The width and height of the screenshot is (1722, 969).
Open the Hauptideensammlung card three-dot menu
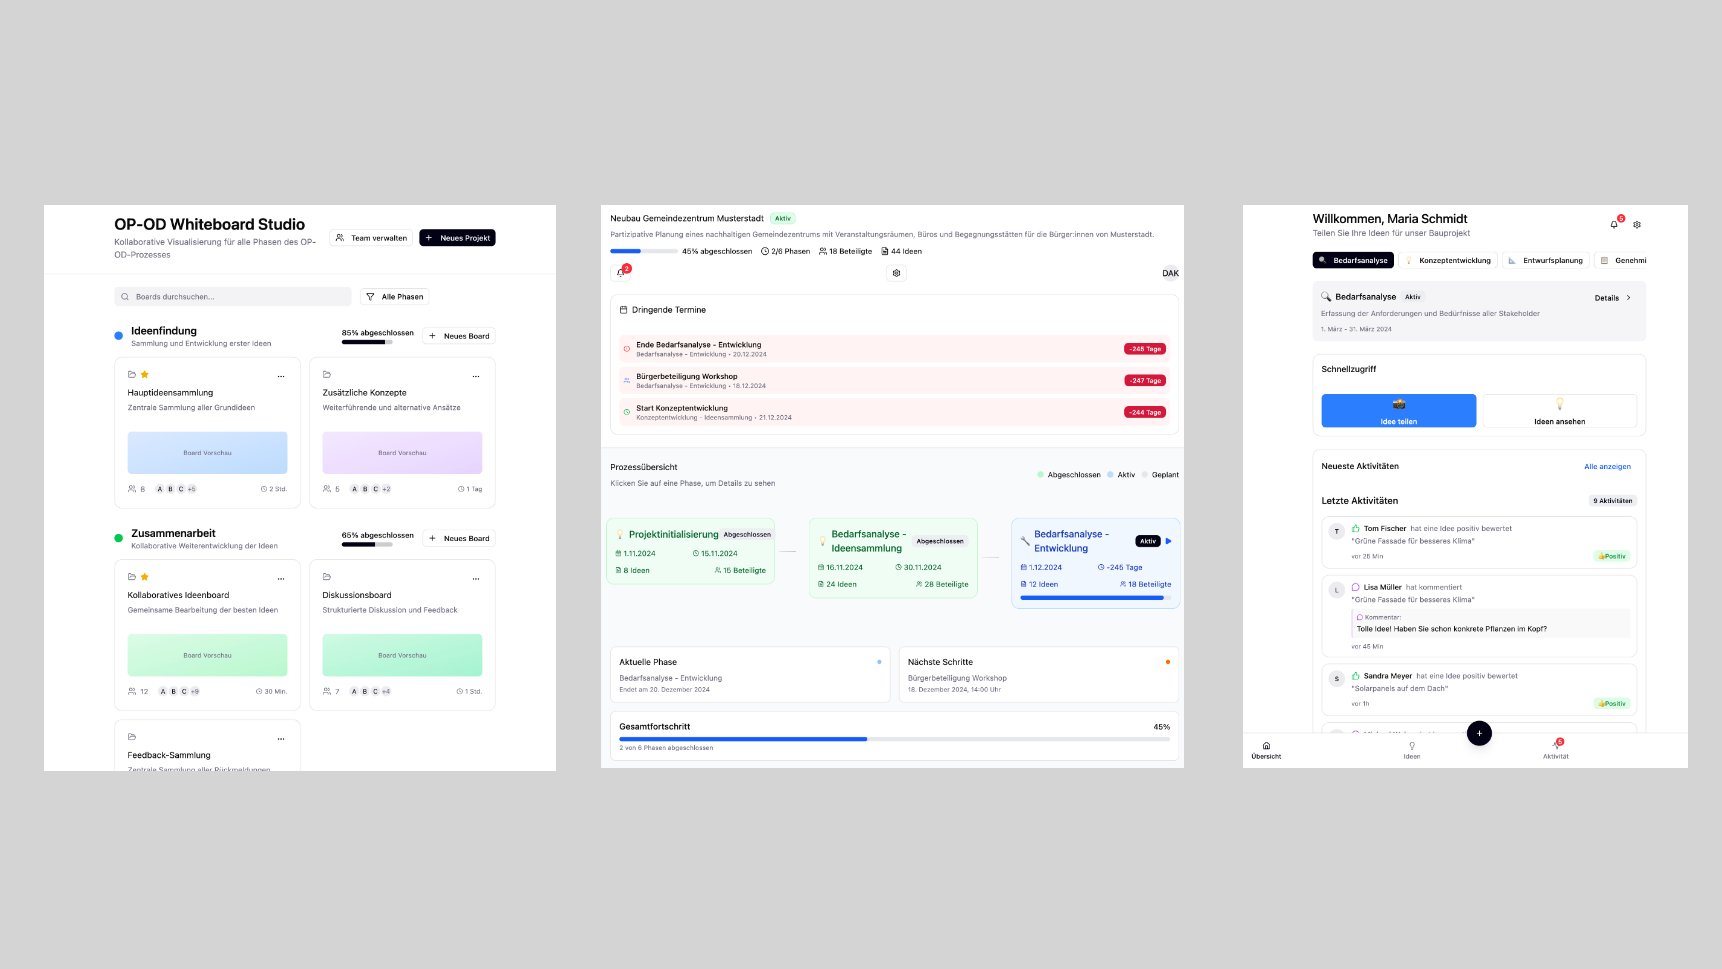pos(281,376)
